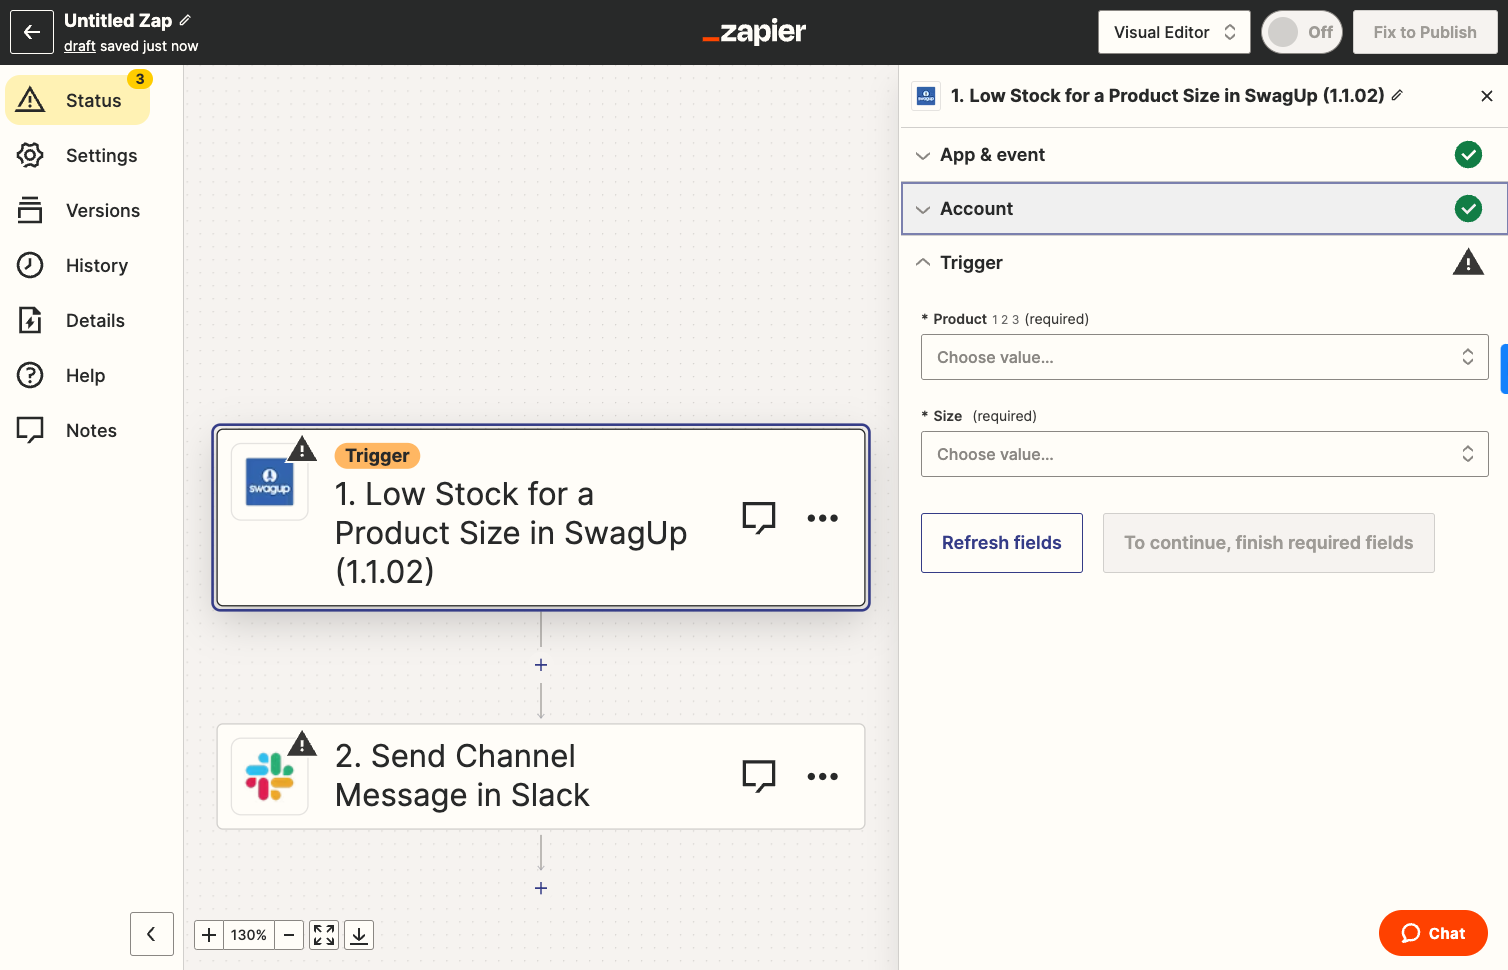Open Versions in the sidebar
The width and height of the screenshot is (1508, 970).
78,210
